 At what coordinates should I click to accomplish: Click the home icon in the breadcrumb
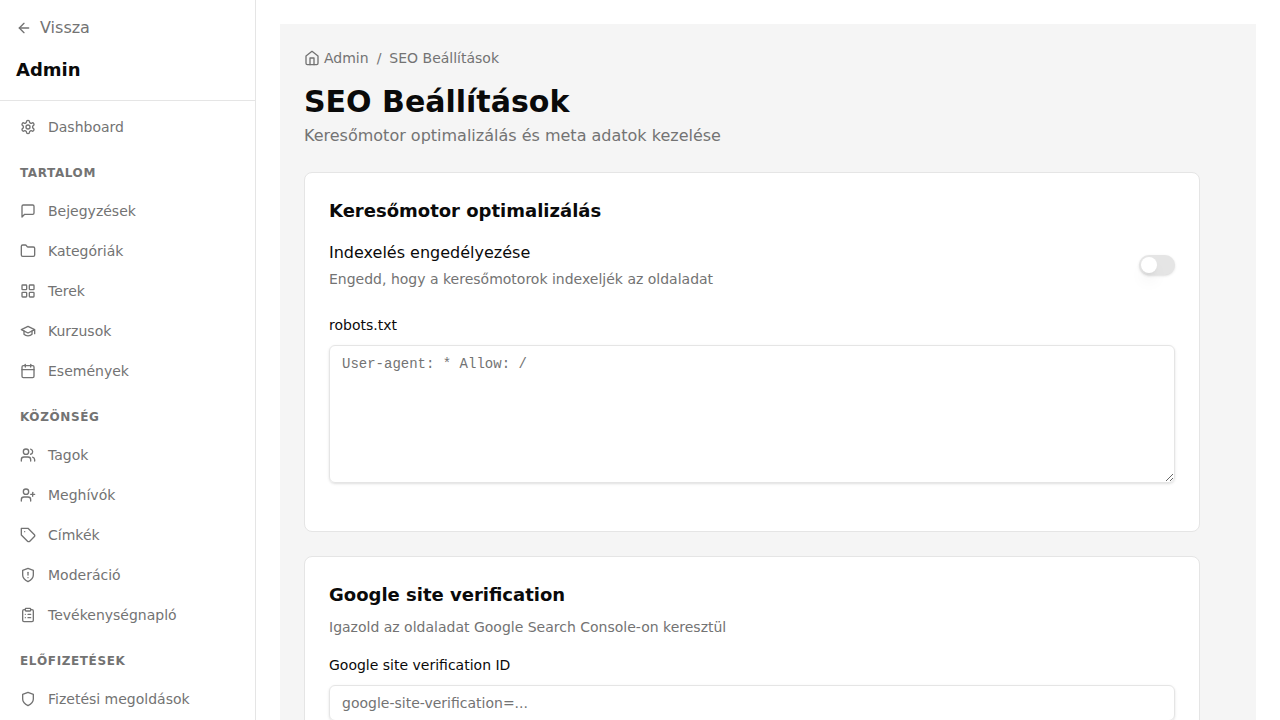click(310, 57)
